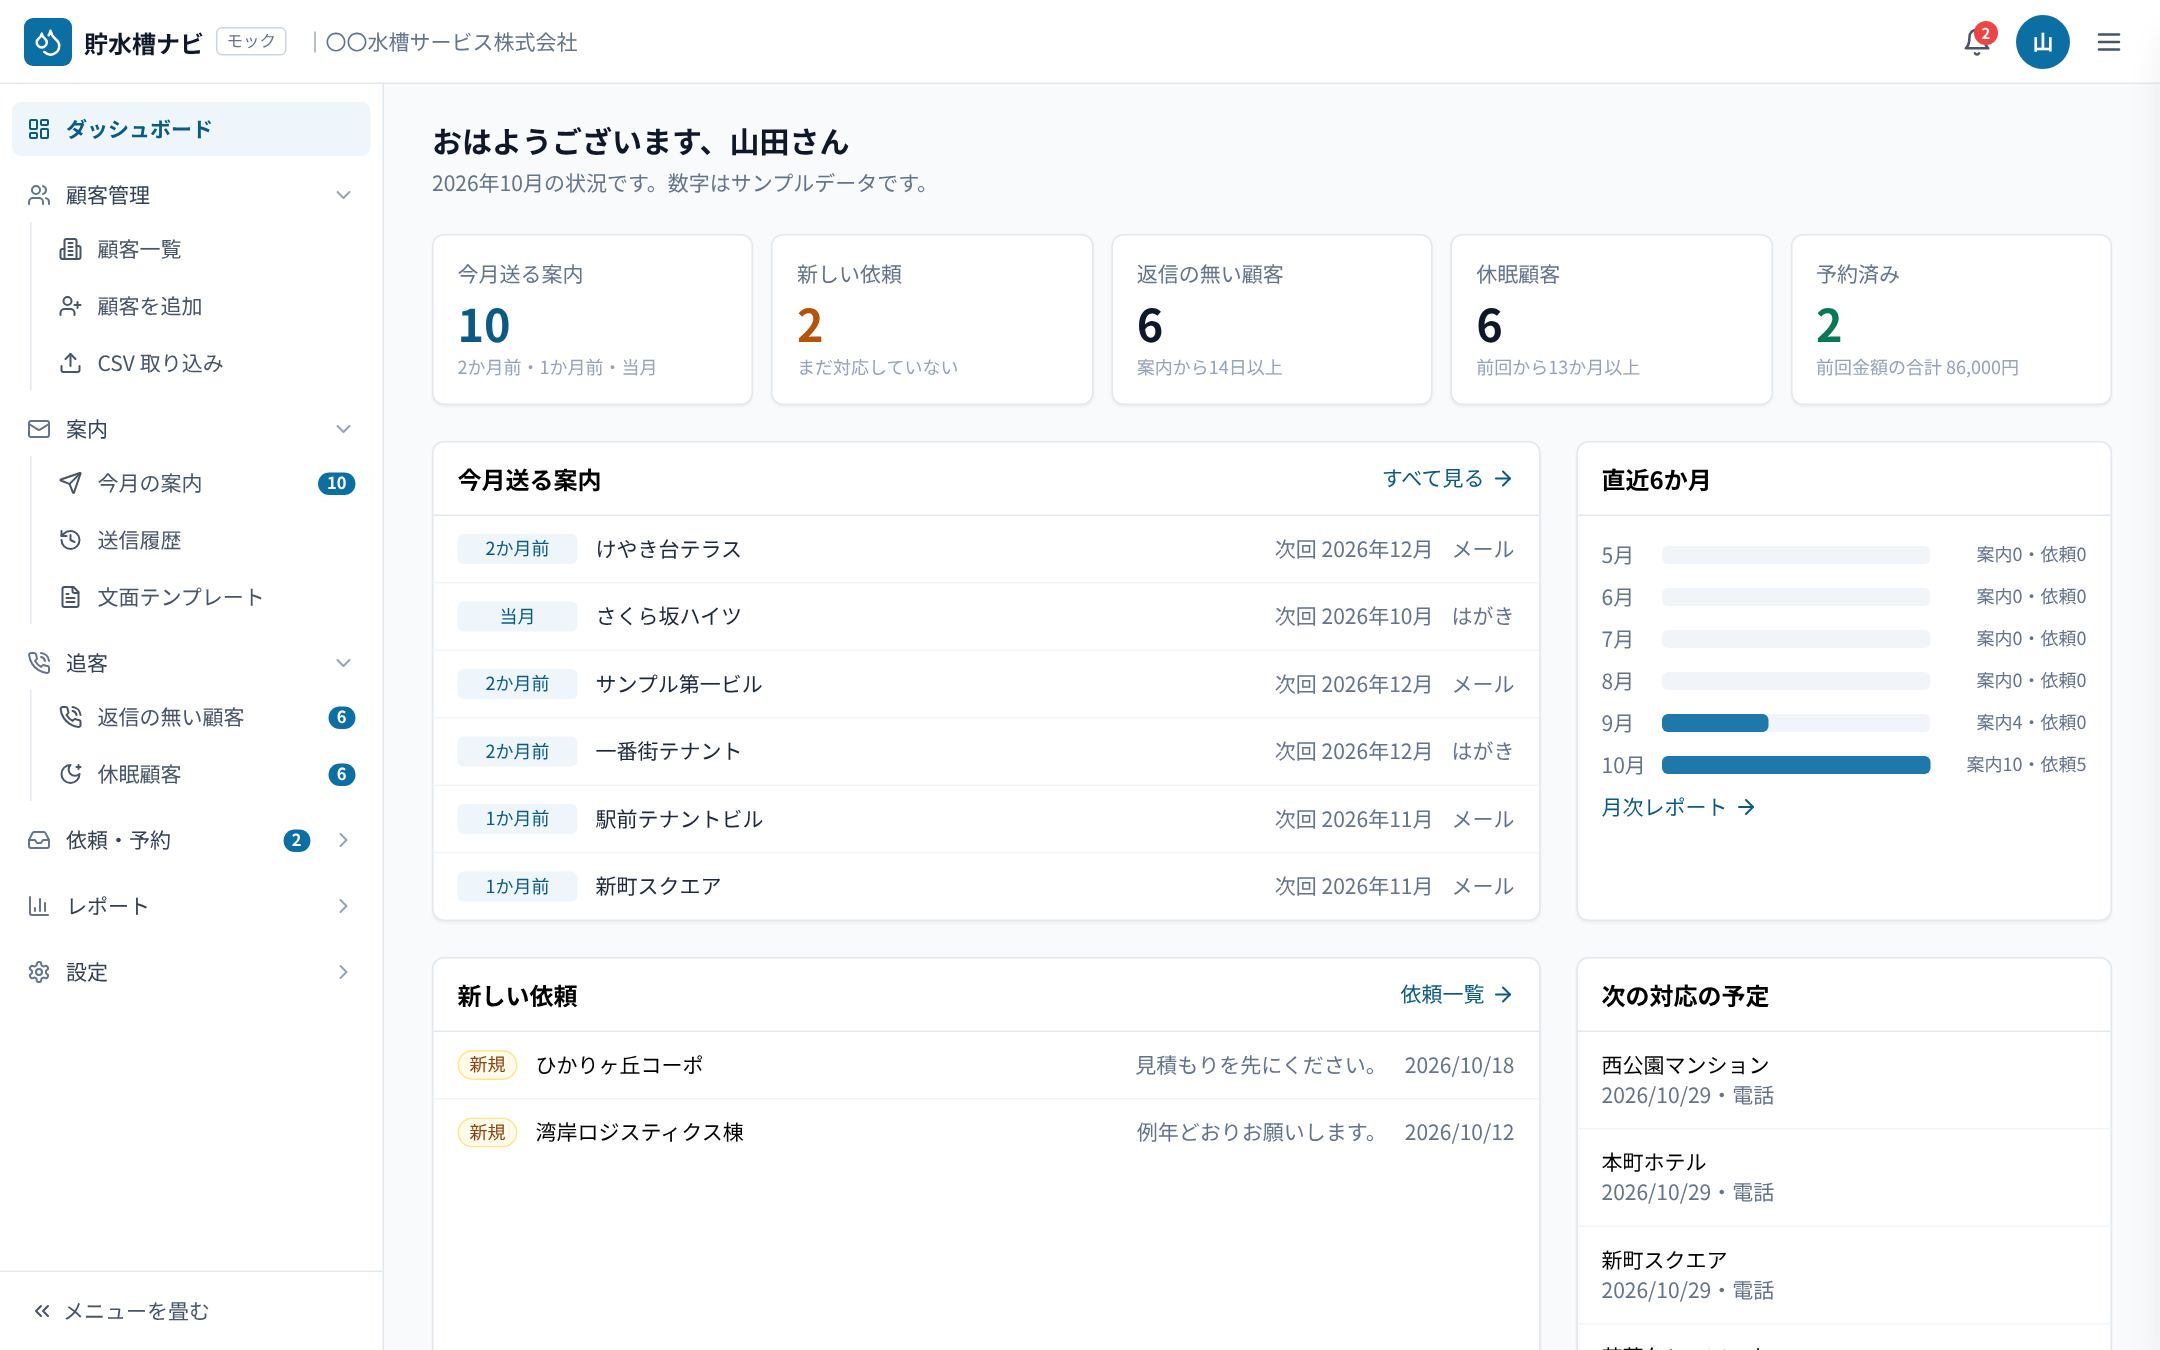
Task: Click the CSV 取り込み upload icon
Action: tap(70, 363)
